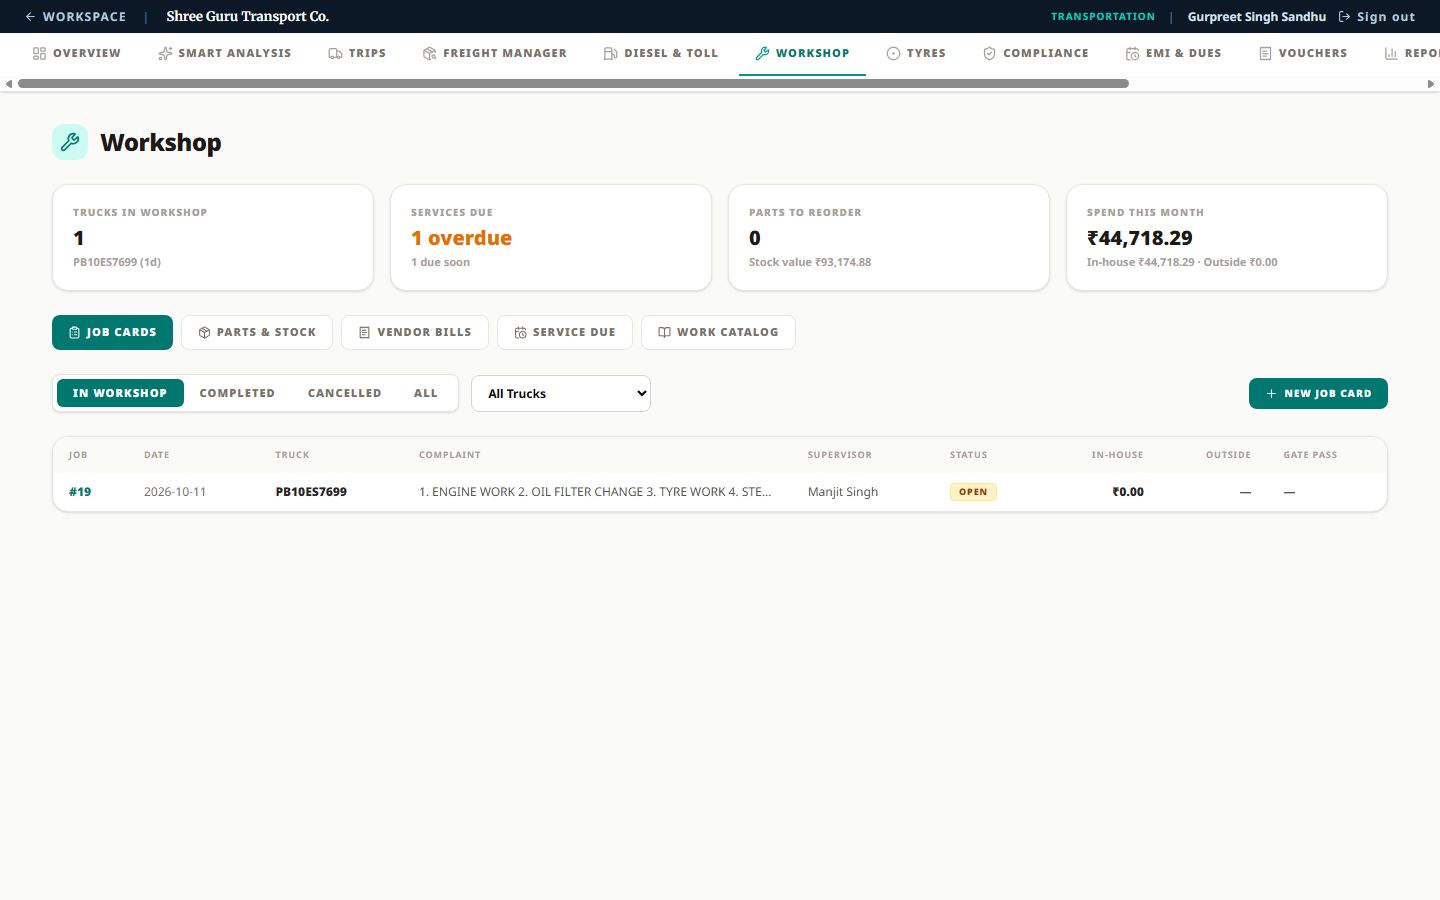Click the scroll right arrow of the nav bar
Image resolution: width=1440 pixels, height=900 pixels.
click(1430, 84)
